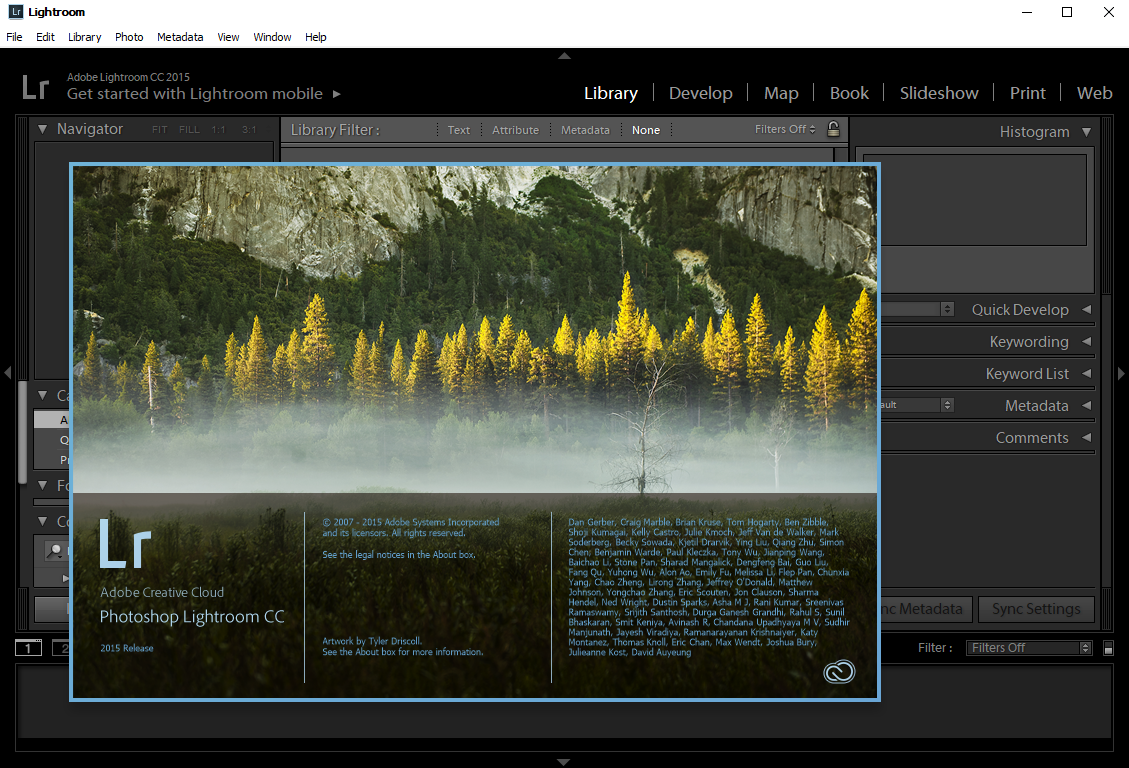Image resolution: width=1129 pixels, height=768 pixels.
Task: Click "2015 Release" text on splash screen
Action: [x=127, y=648]
